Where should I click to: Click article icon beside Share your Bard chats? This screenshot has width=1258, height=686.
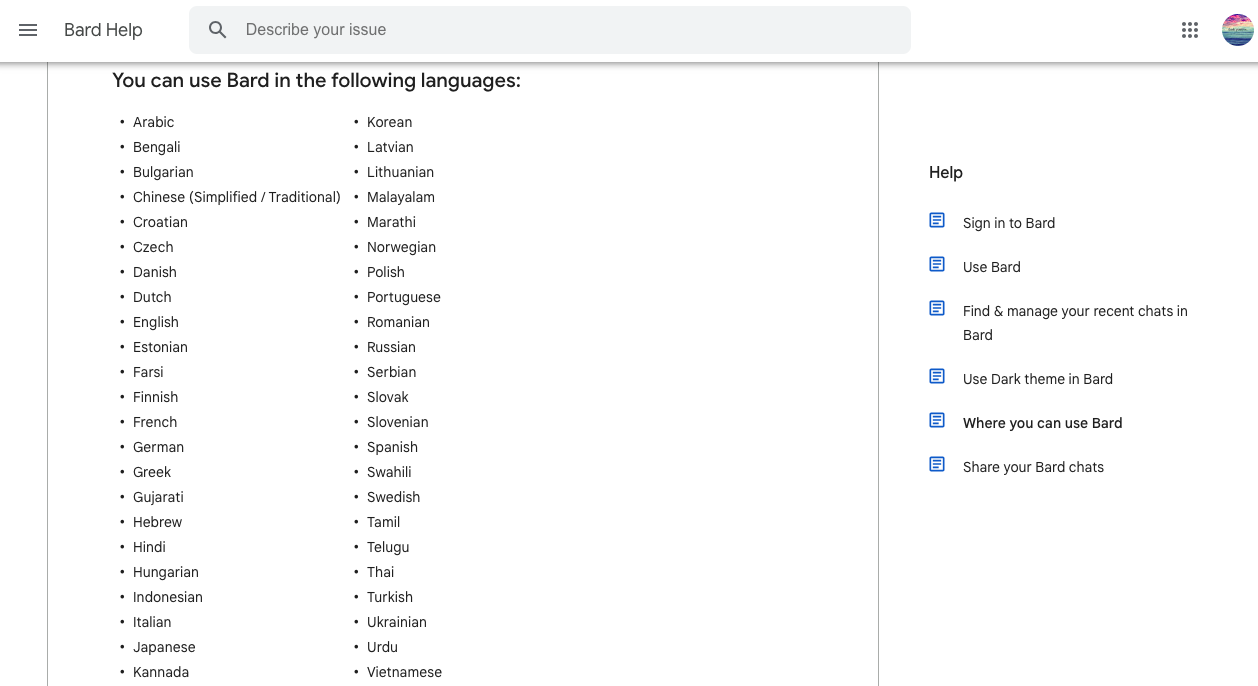(x=937, y=464)
